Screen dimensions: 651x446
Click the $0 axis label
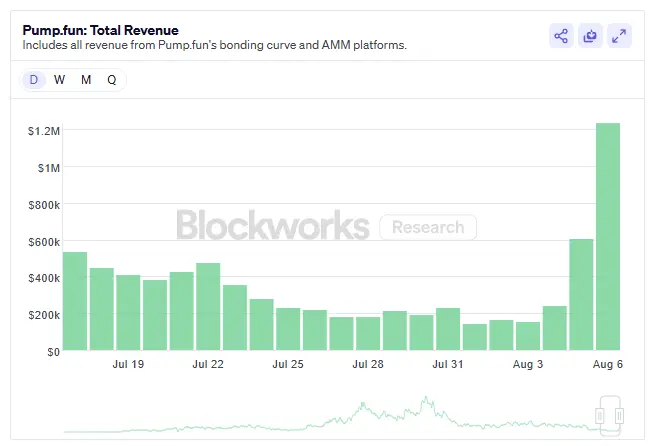[54, 352]
